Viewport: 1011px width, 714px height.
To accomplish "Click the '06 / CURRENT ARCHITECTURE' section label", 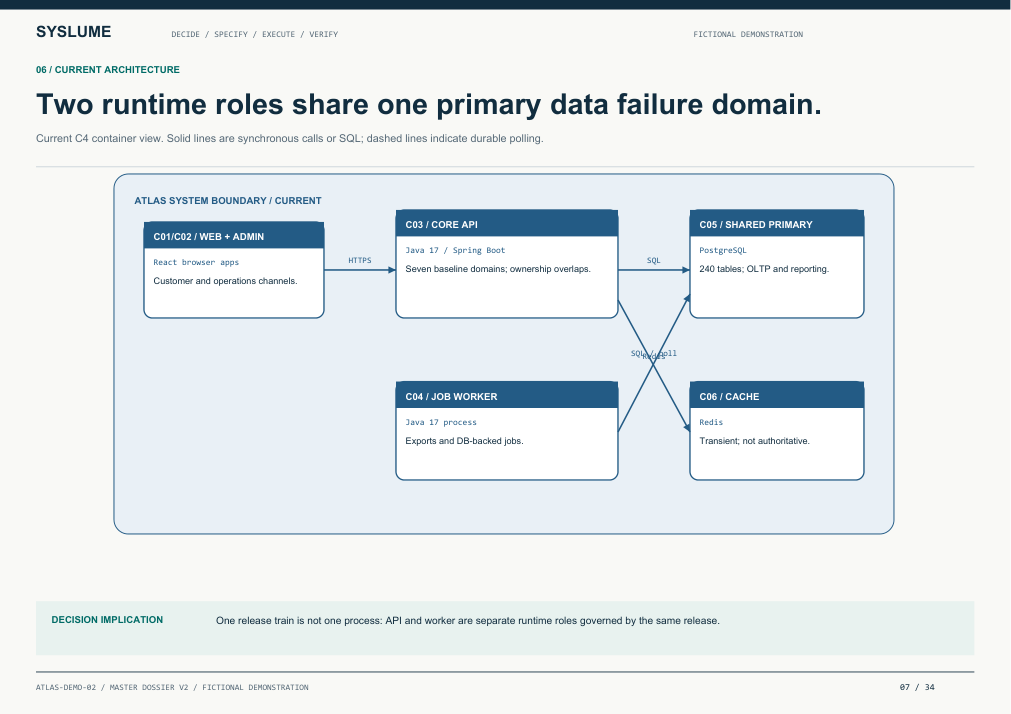I will click(x=108, y=70).
